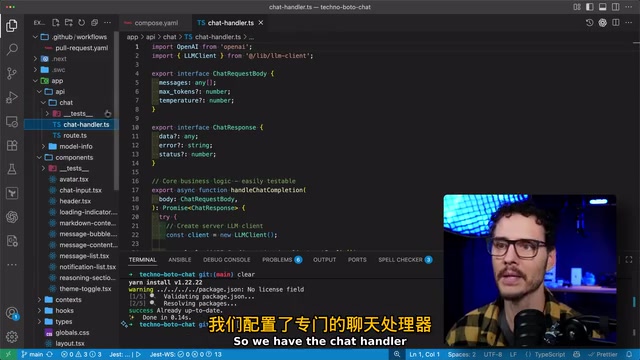The height and width of the screenshot is (360, 640).
Task: Open the Manage gear icon
Action: [12, 337]
